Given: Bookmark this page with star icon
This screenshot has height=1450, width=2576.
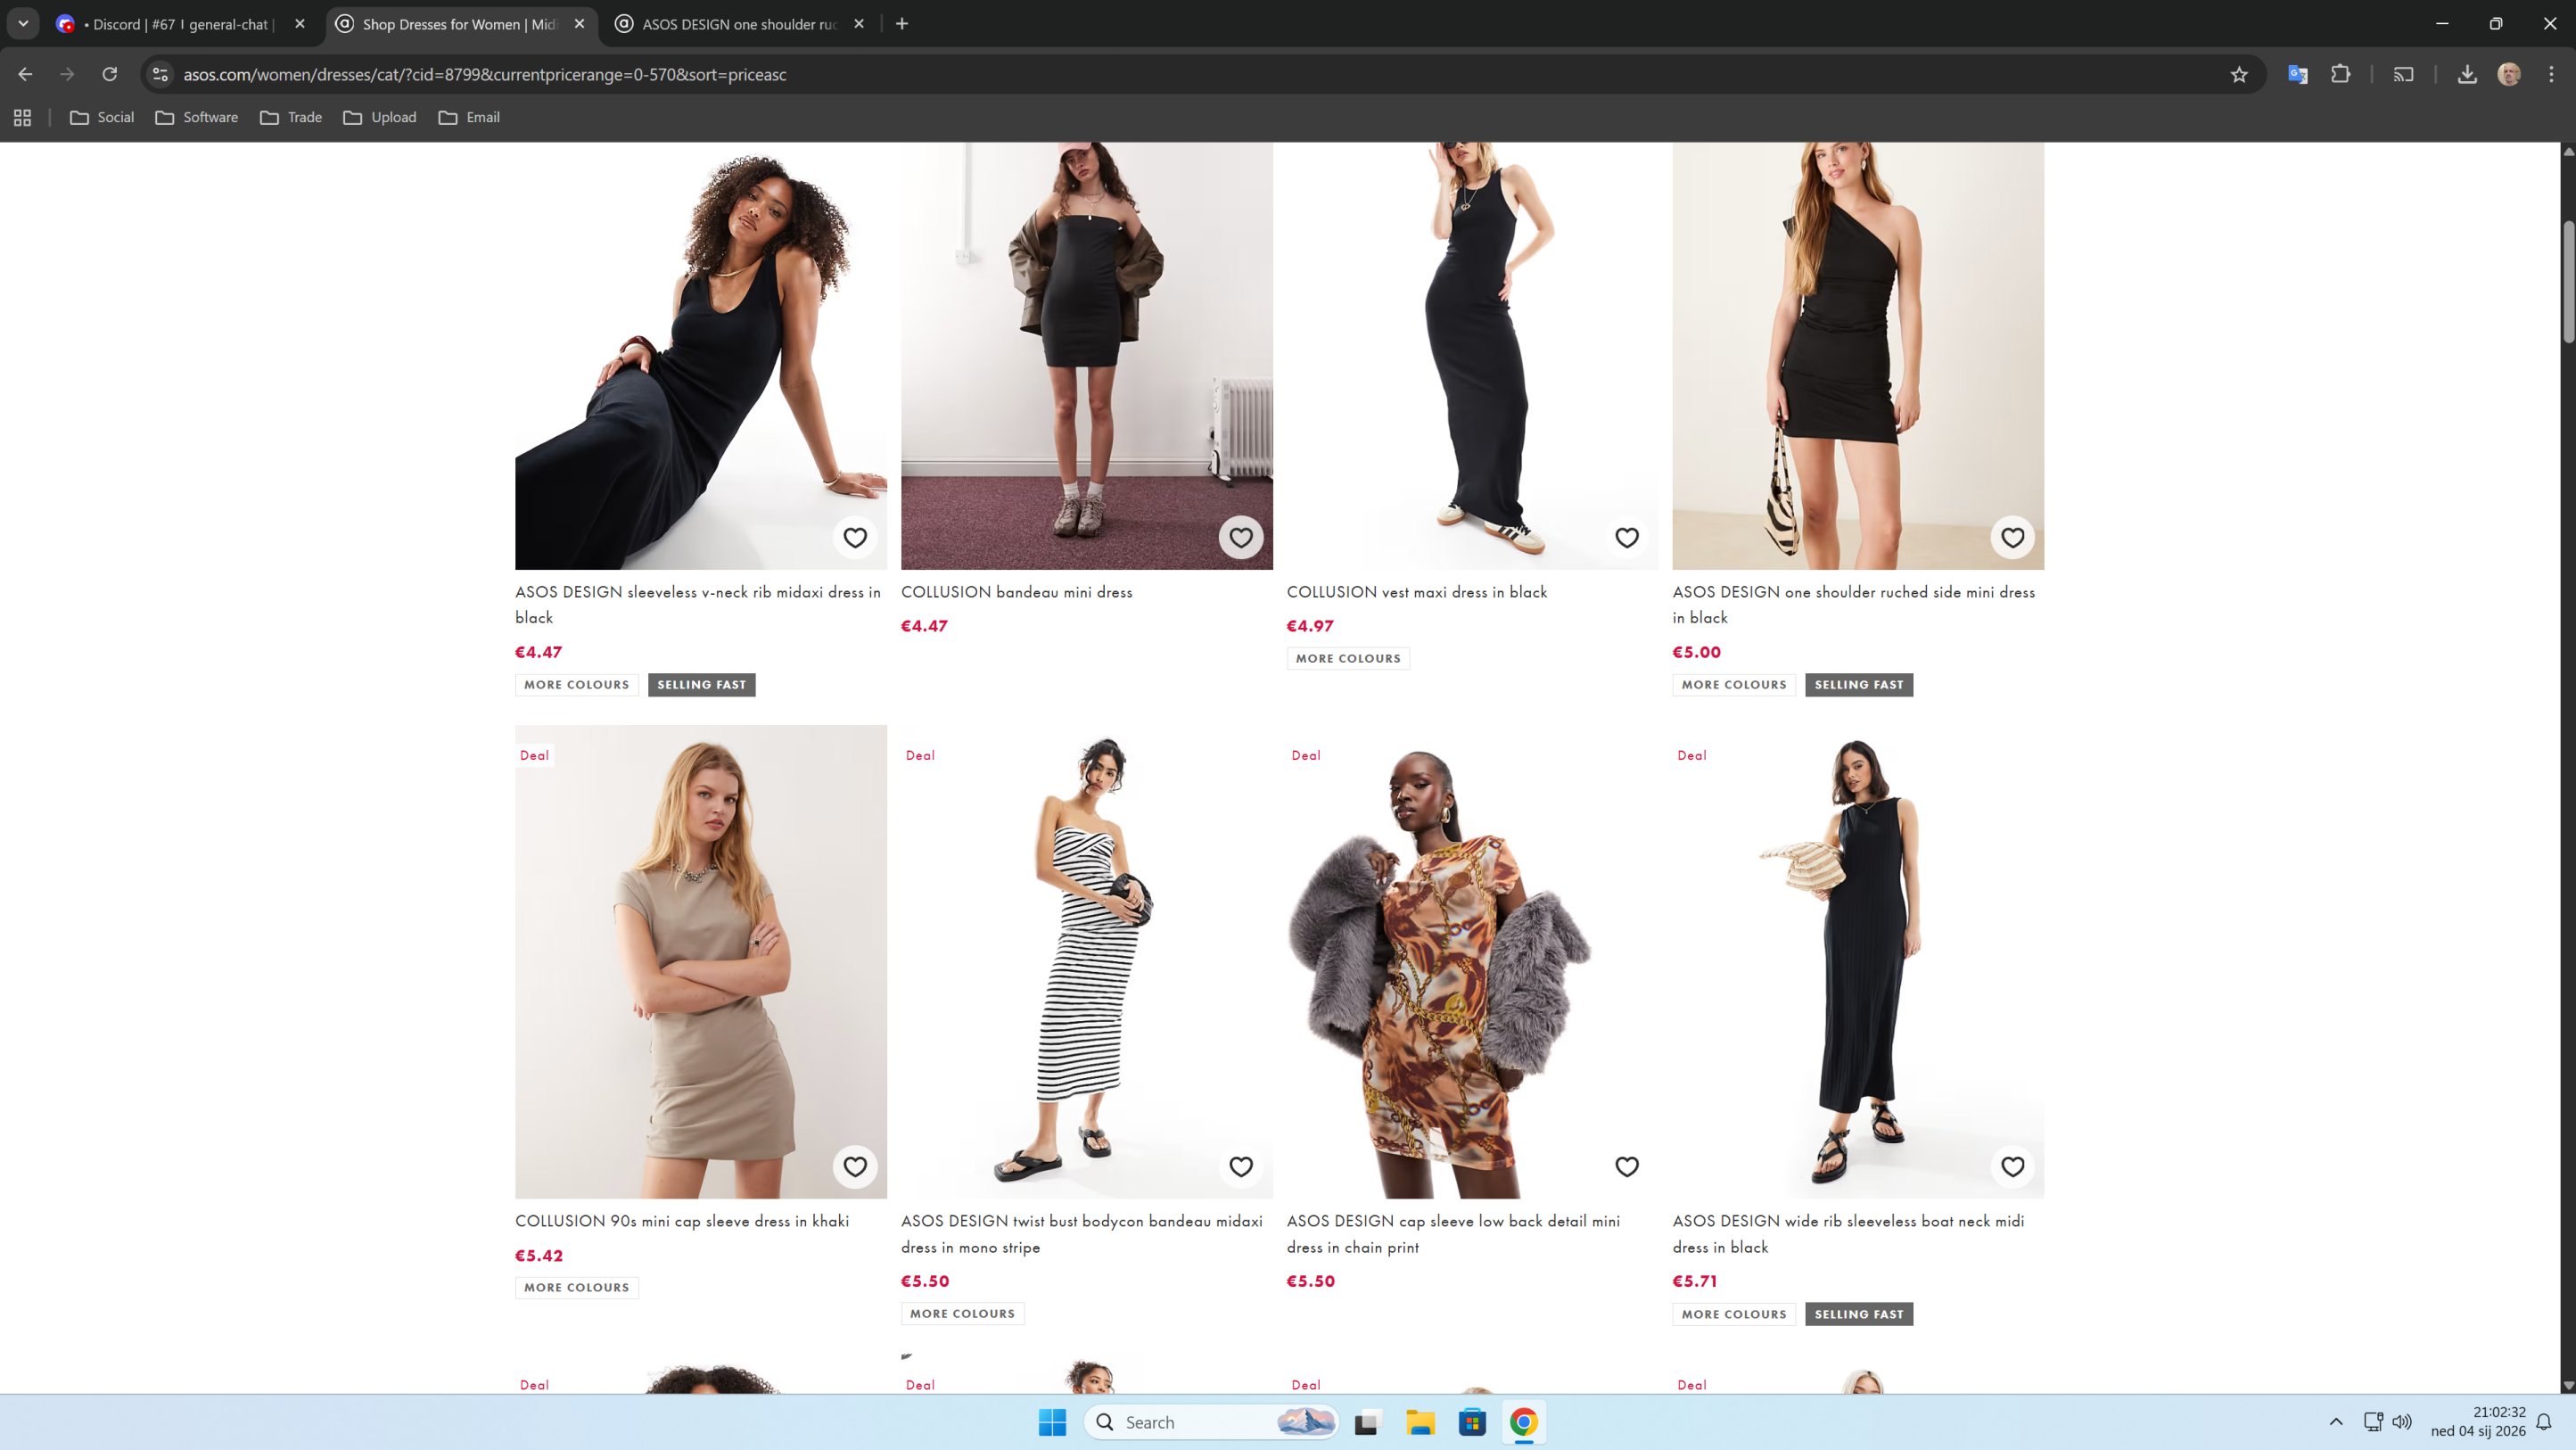Looking at the screenshot, I should tap(2238, 75).
